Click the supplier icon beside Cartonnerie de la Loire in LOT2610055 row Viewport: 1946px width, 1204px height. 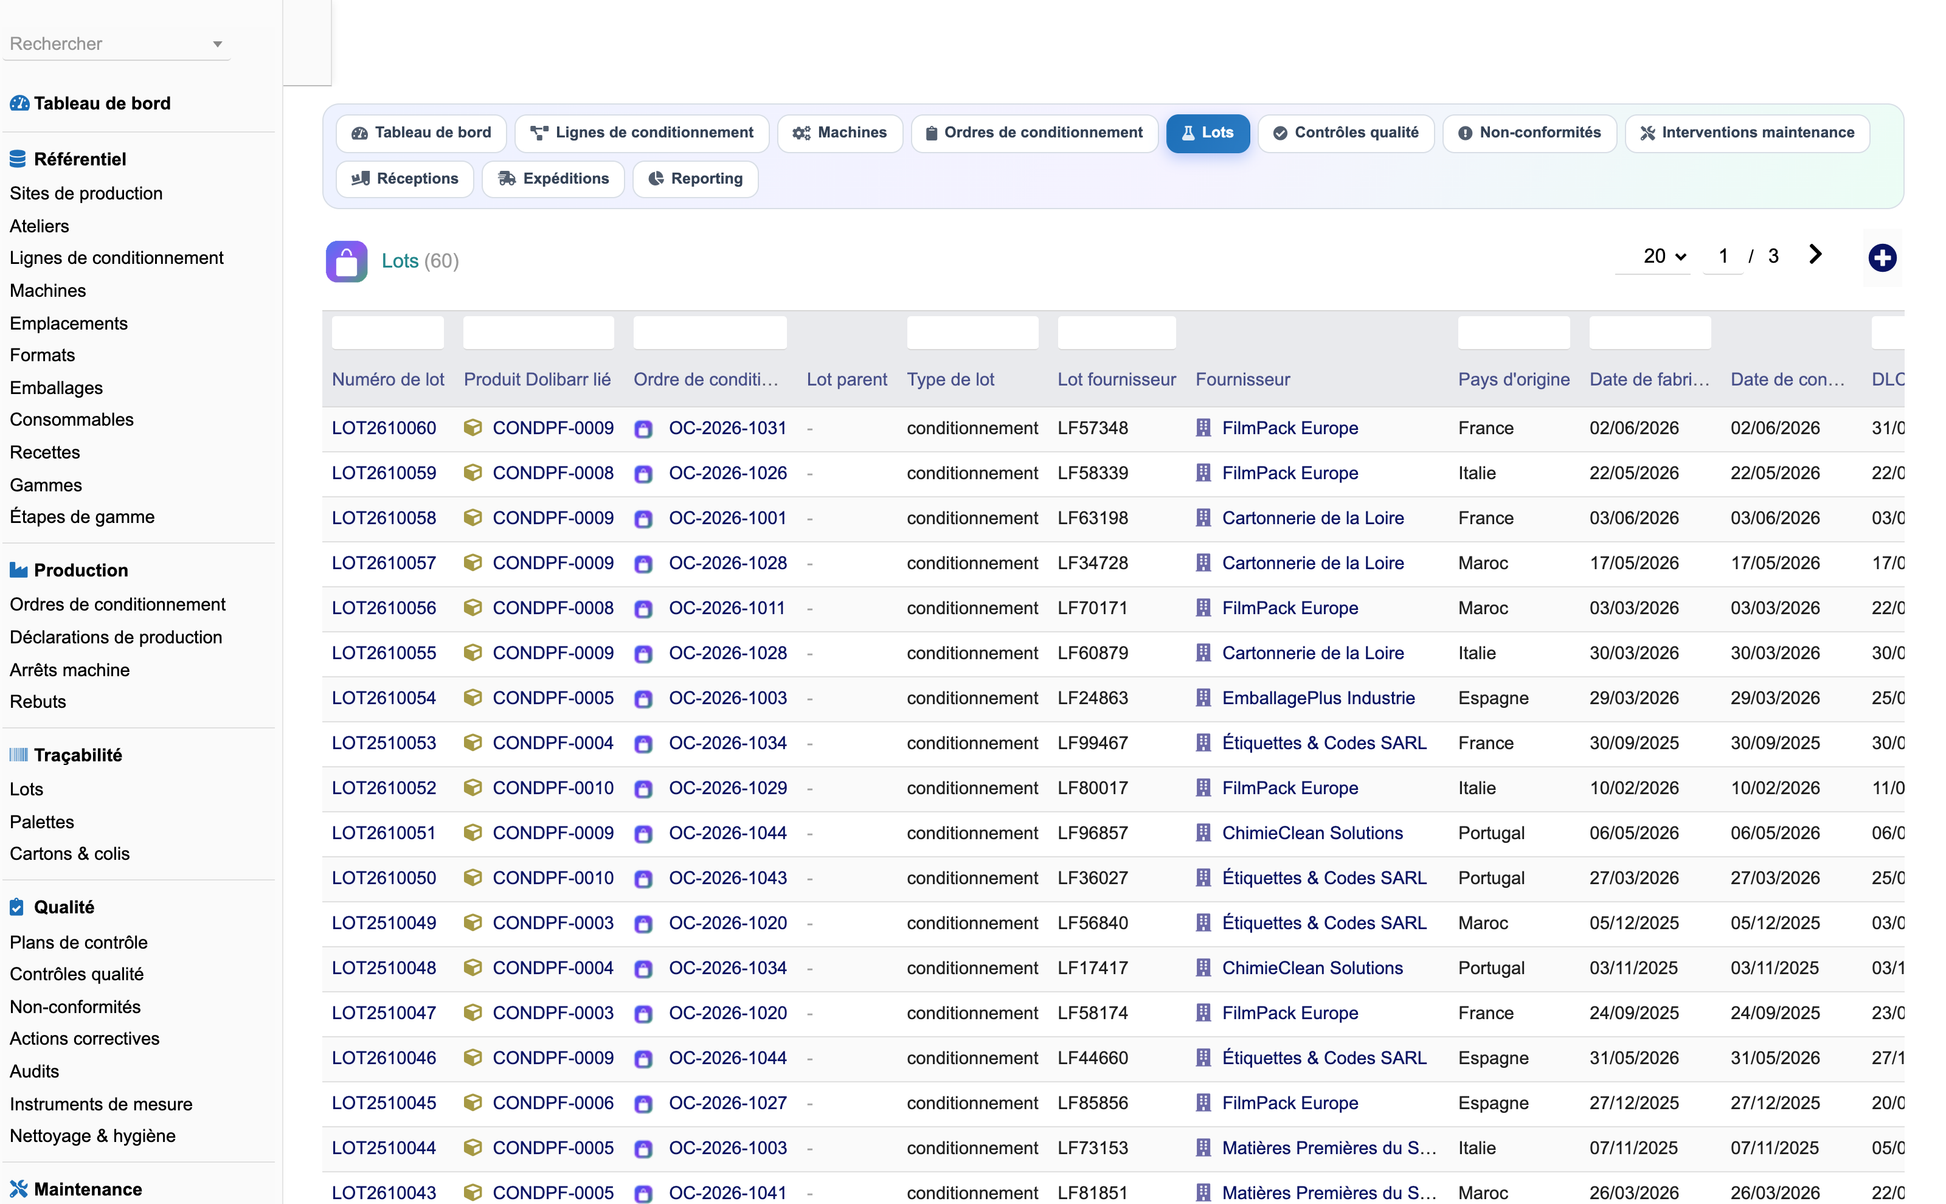pyautogui.click(x=1203, y=653)
